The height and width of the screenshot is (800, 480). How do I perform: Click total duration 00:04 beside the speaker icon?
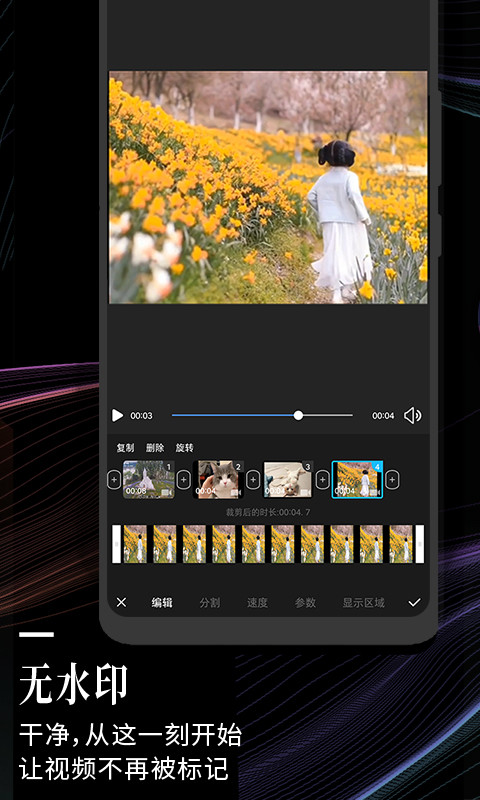[x=383, y=416]
